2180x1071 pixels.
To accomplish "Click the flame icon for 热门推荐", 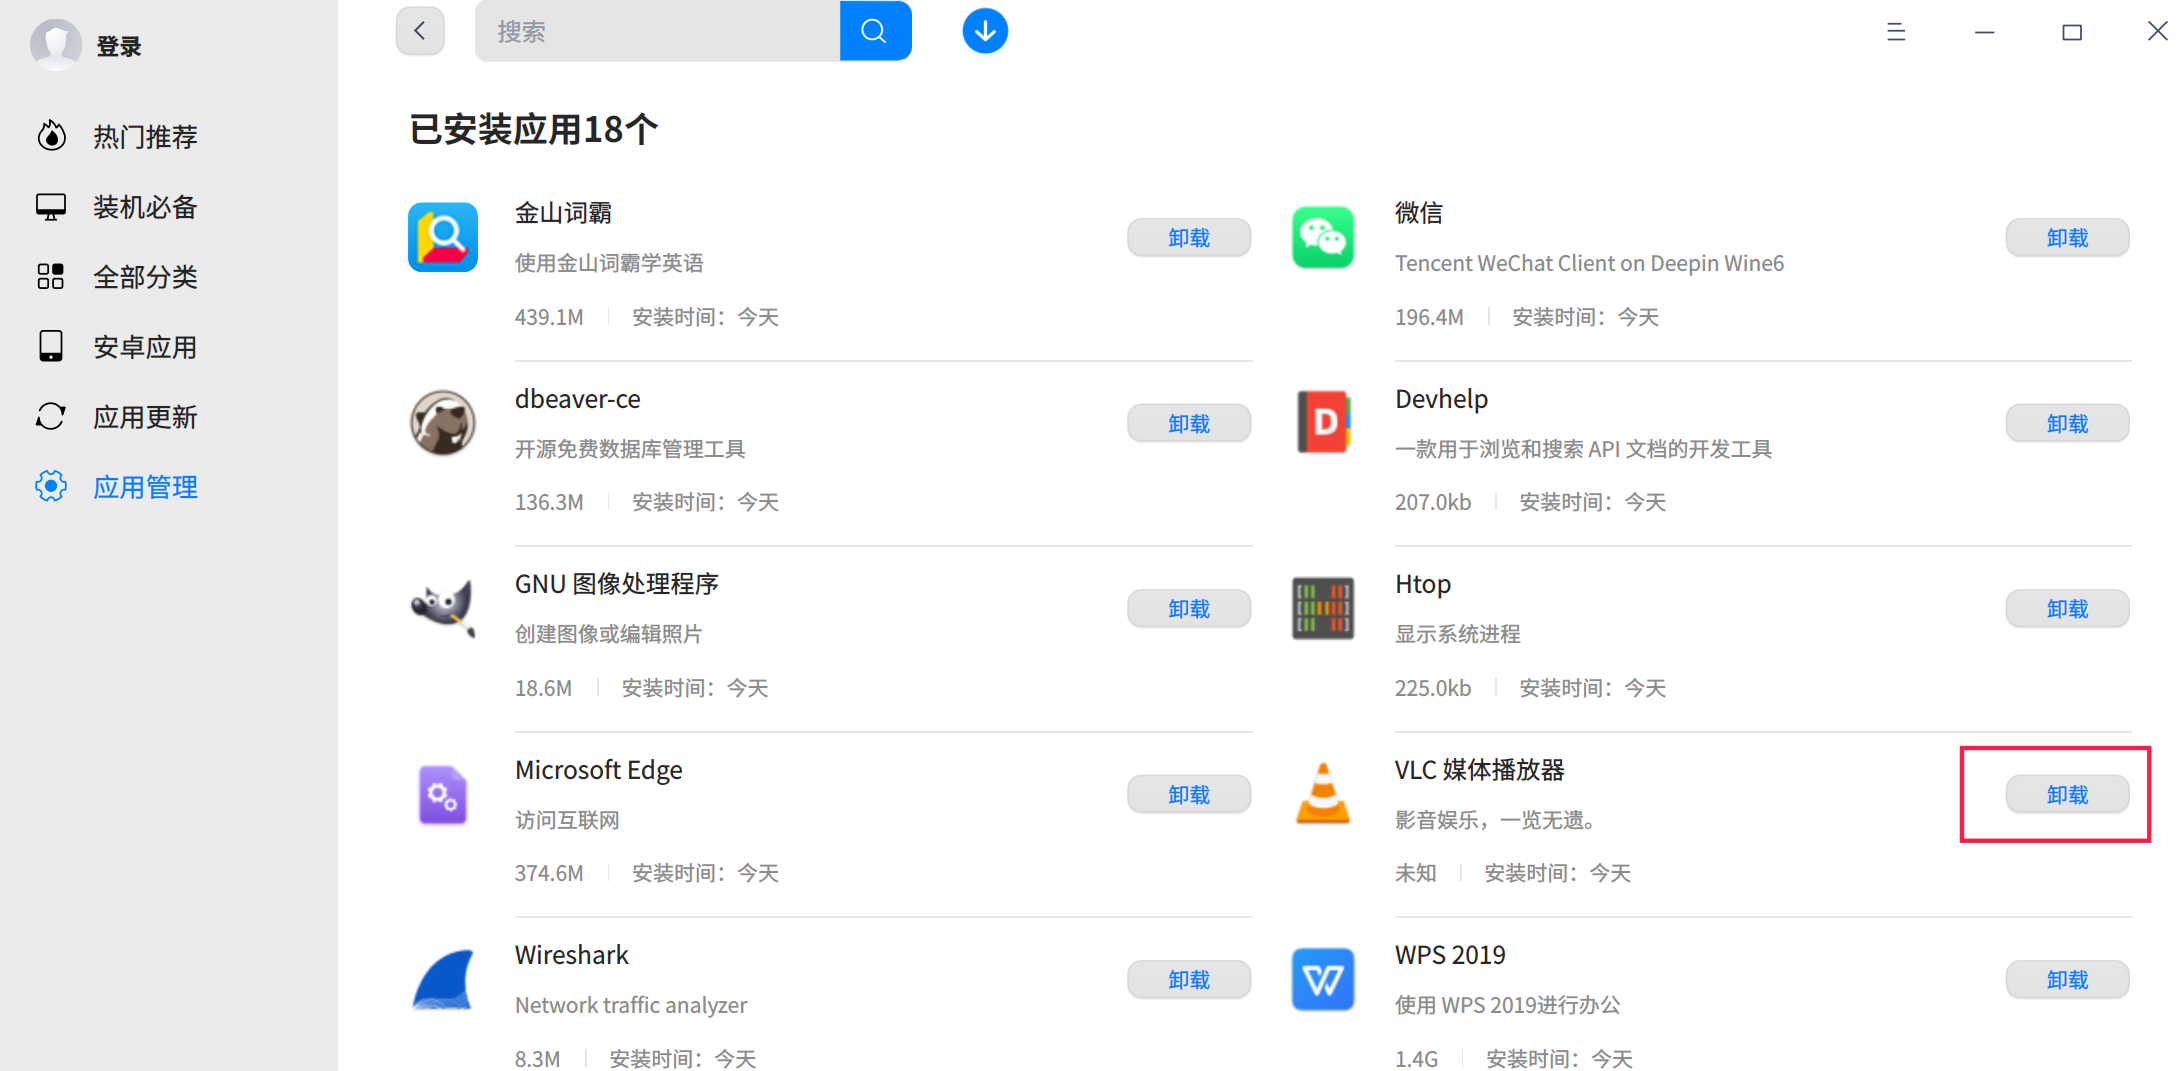I will [51, 136].
